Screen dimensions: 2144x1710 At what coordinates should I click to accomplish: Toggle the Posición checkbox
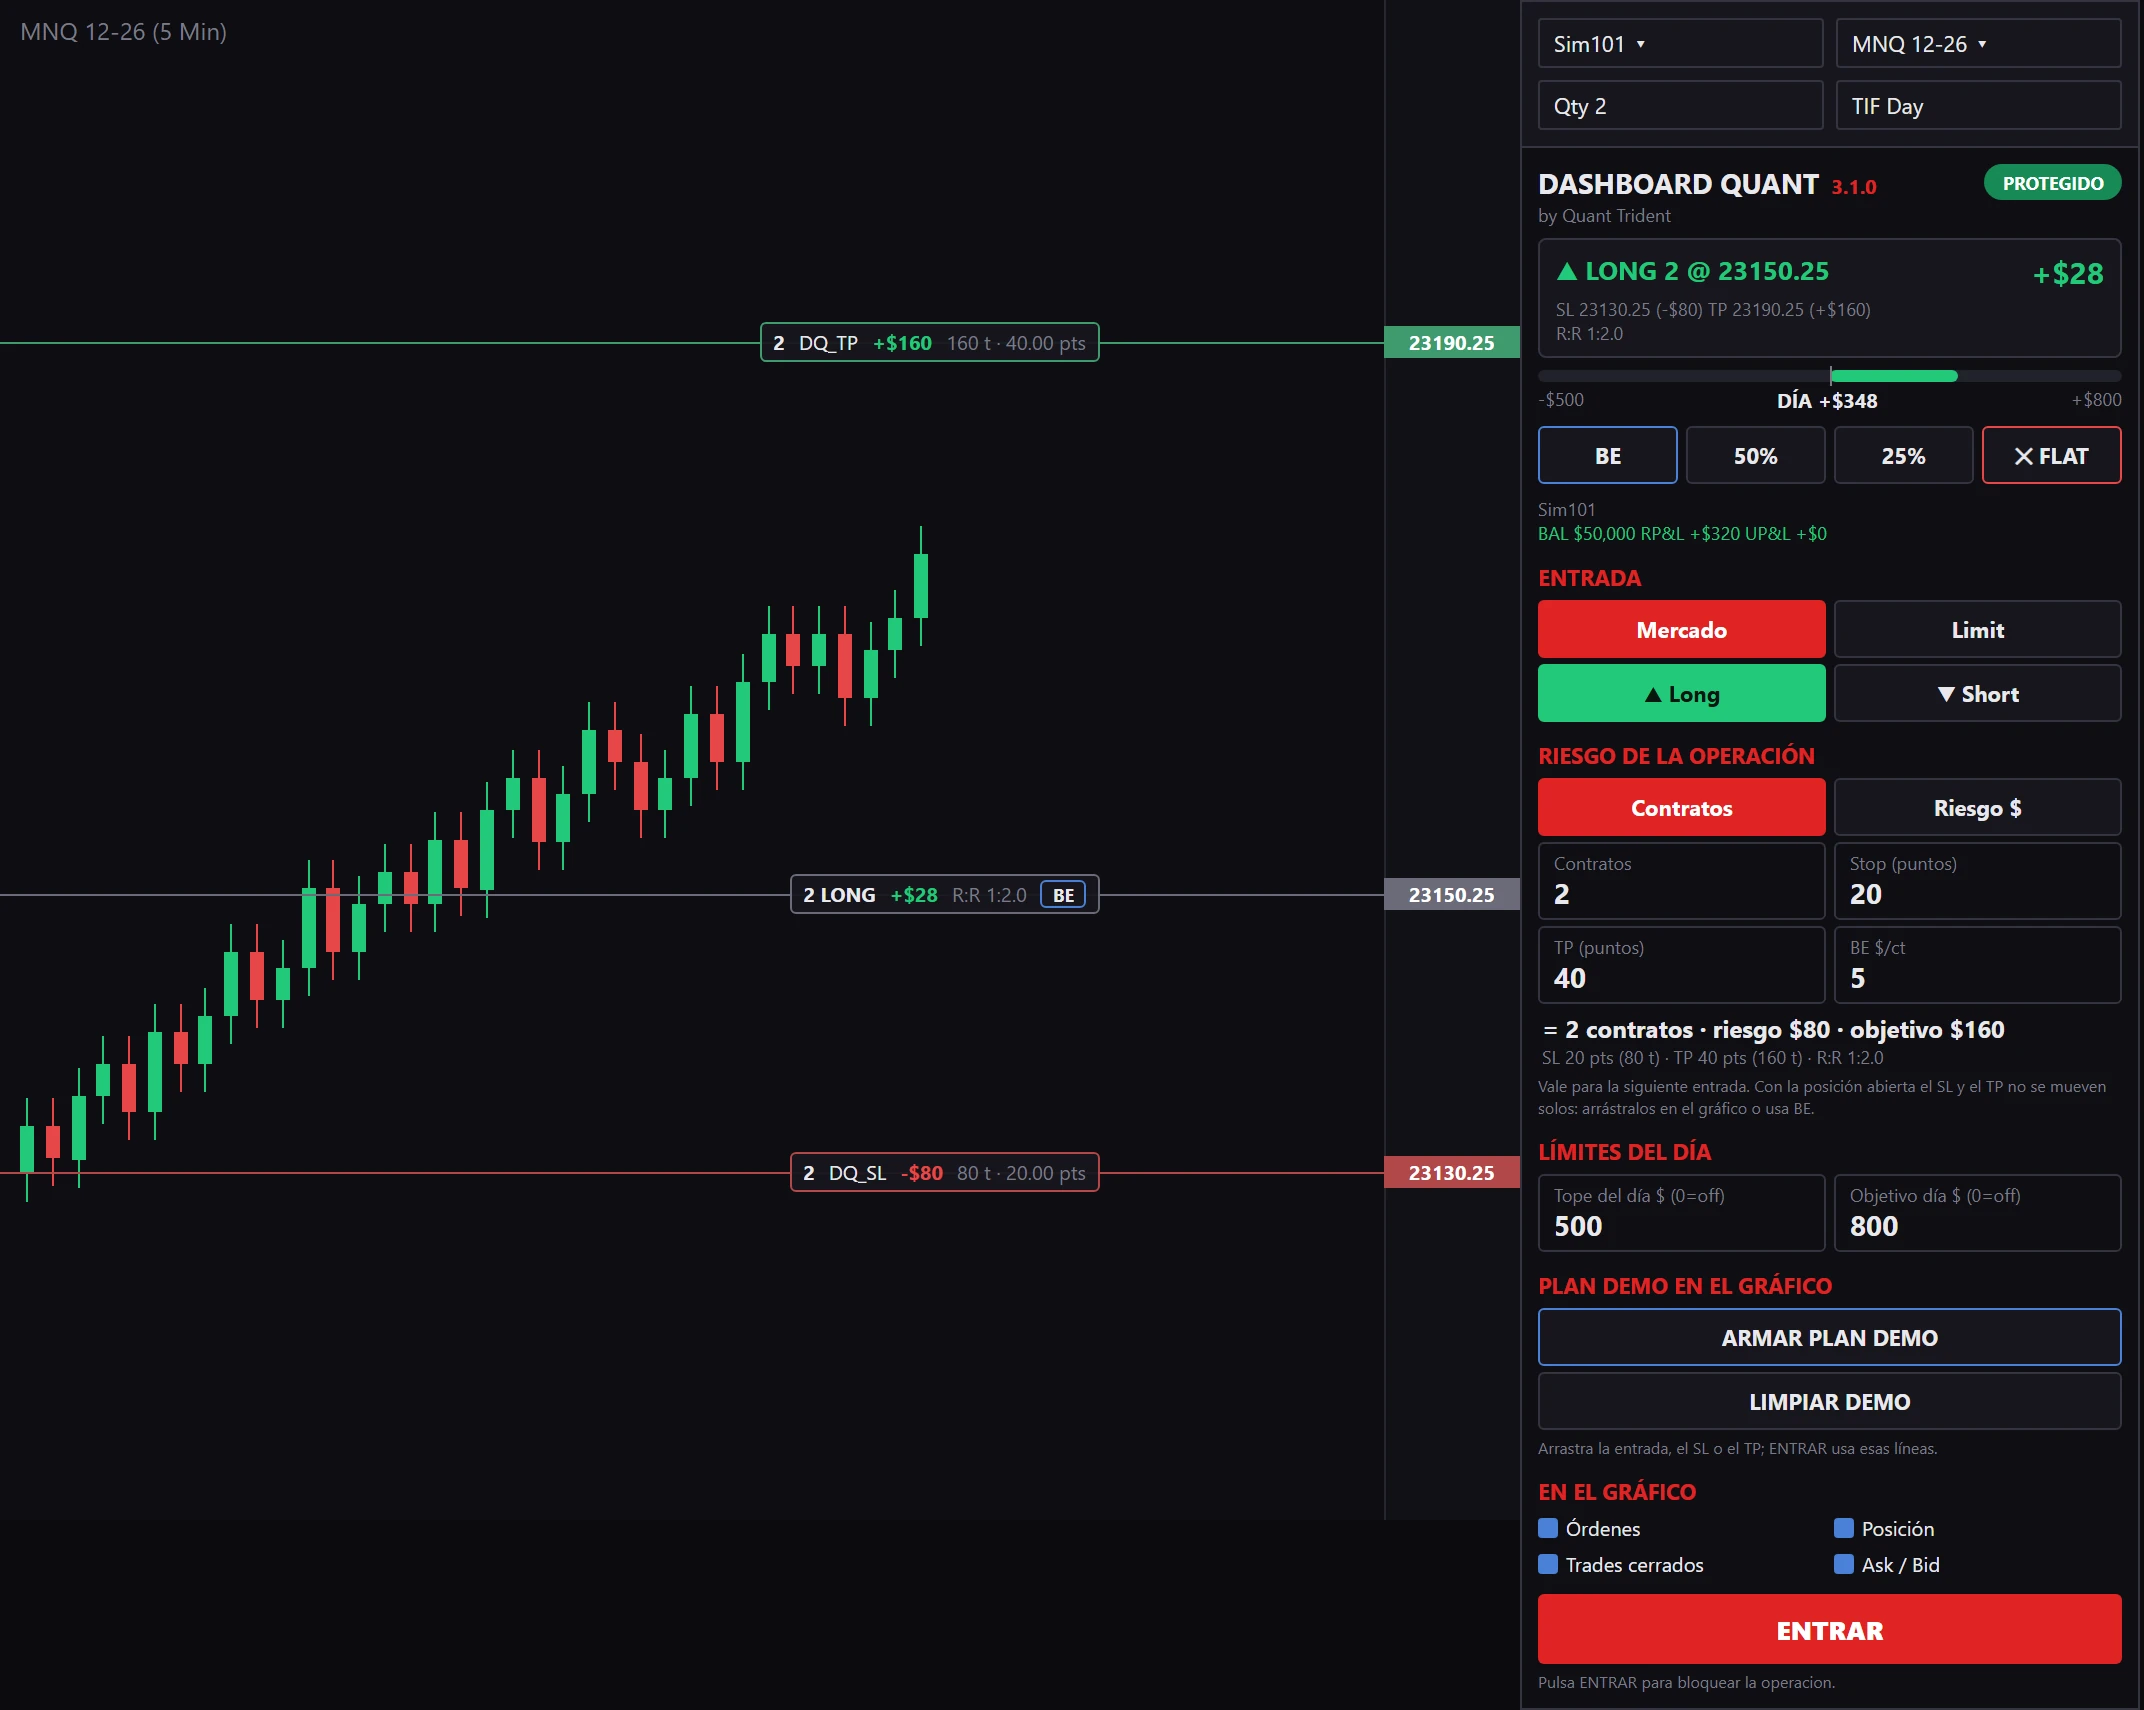(x=1844, y=1528)
